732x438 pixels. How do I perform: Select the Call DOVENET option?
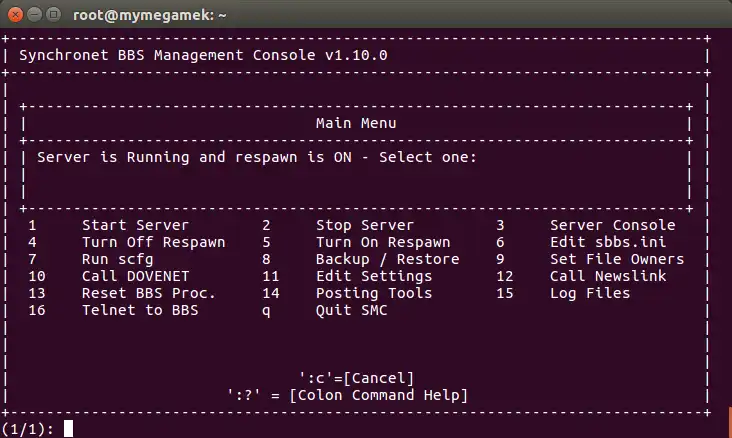pyautogui.click(x=135, y=276)
